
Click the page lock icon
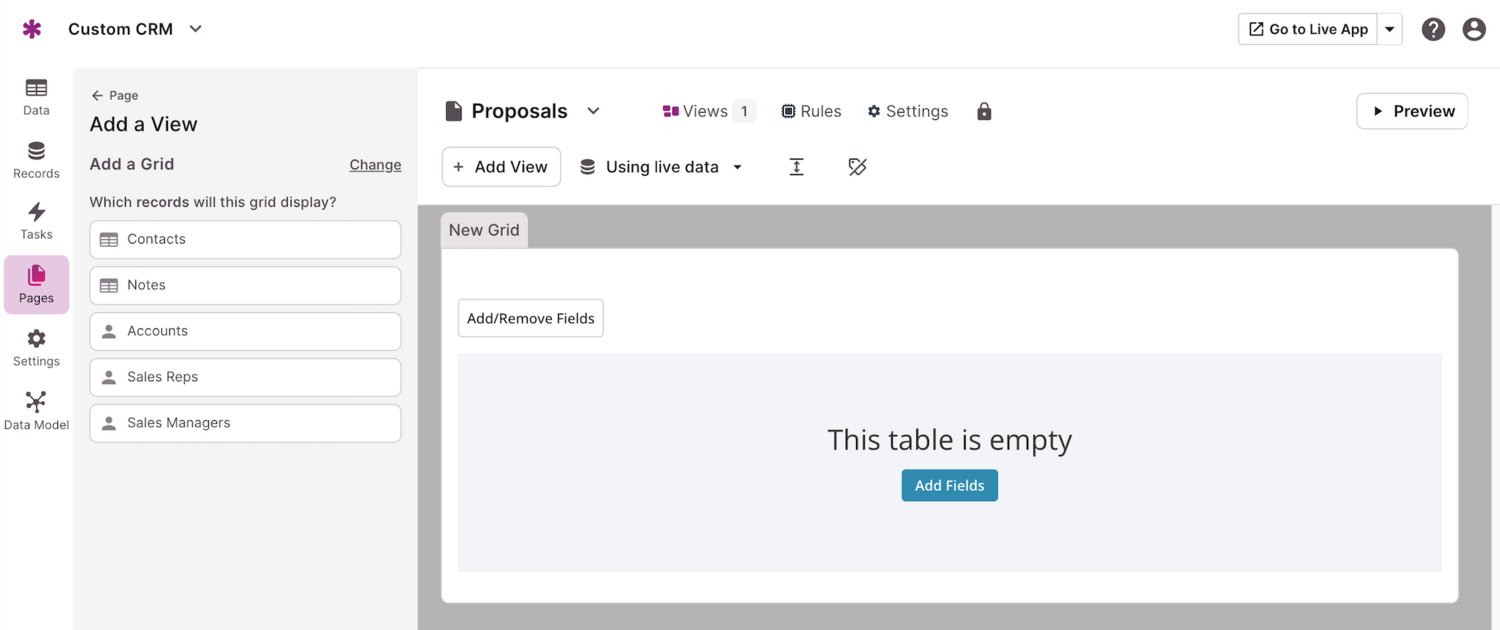coord(984,111)
